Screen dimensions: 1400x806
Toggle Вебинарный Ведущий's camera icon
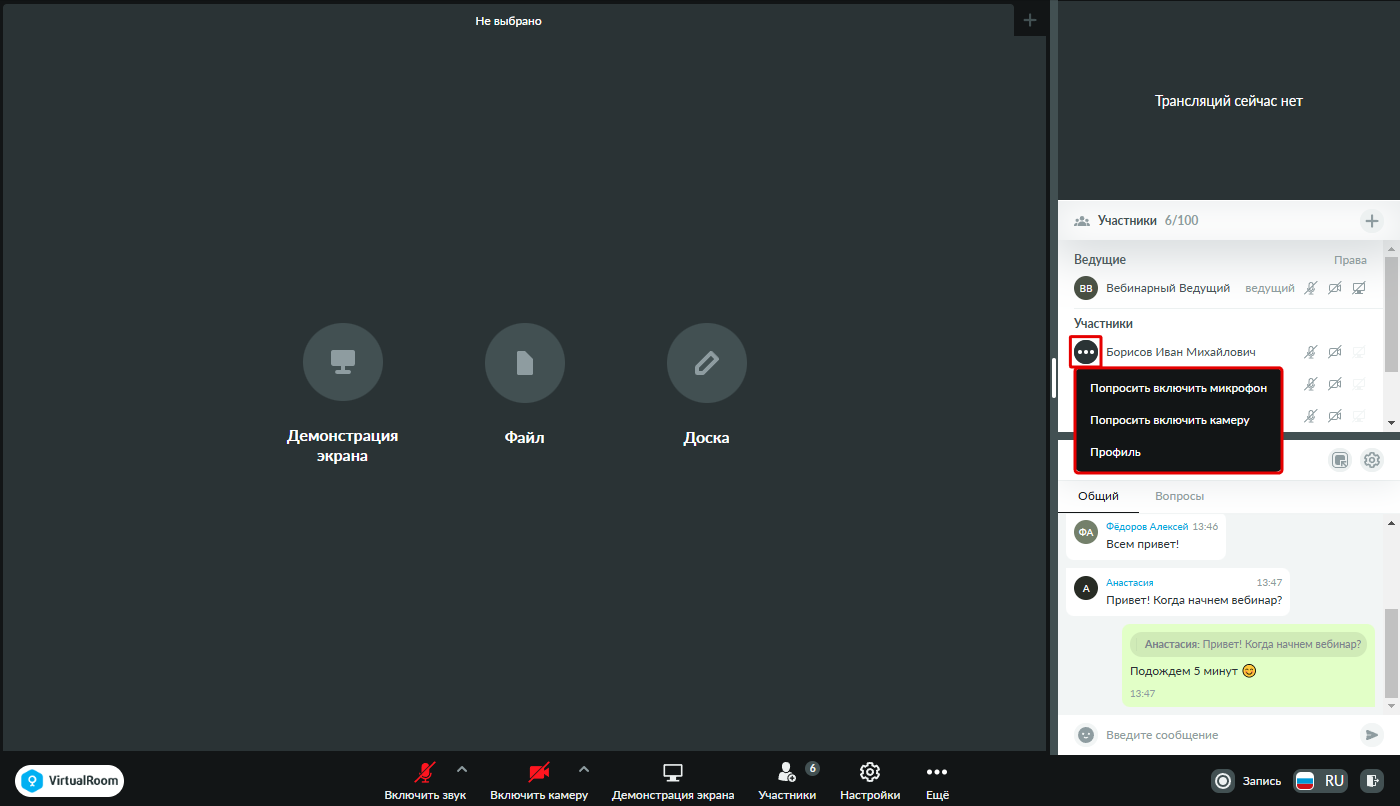tap(1335, 288)
